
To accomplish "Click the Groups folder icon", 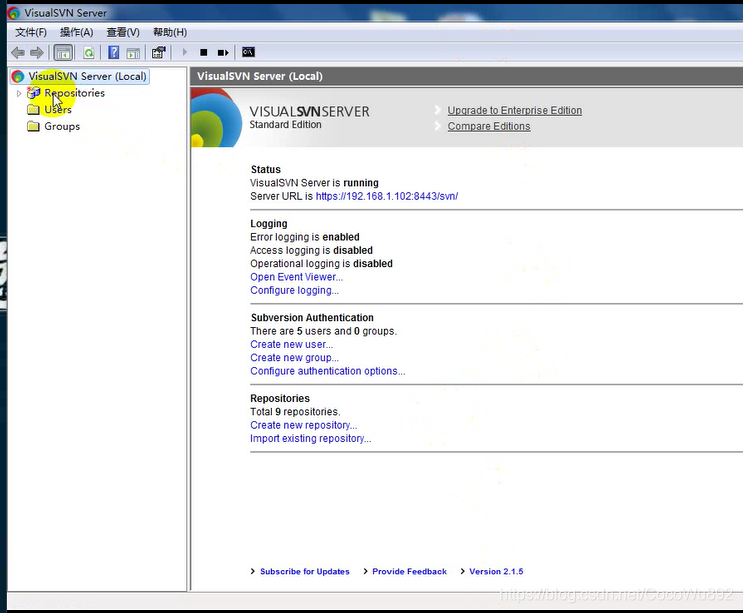I will pyautogui.click(x=33, y=126).
